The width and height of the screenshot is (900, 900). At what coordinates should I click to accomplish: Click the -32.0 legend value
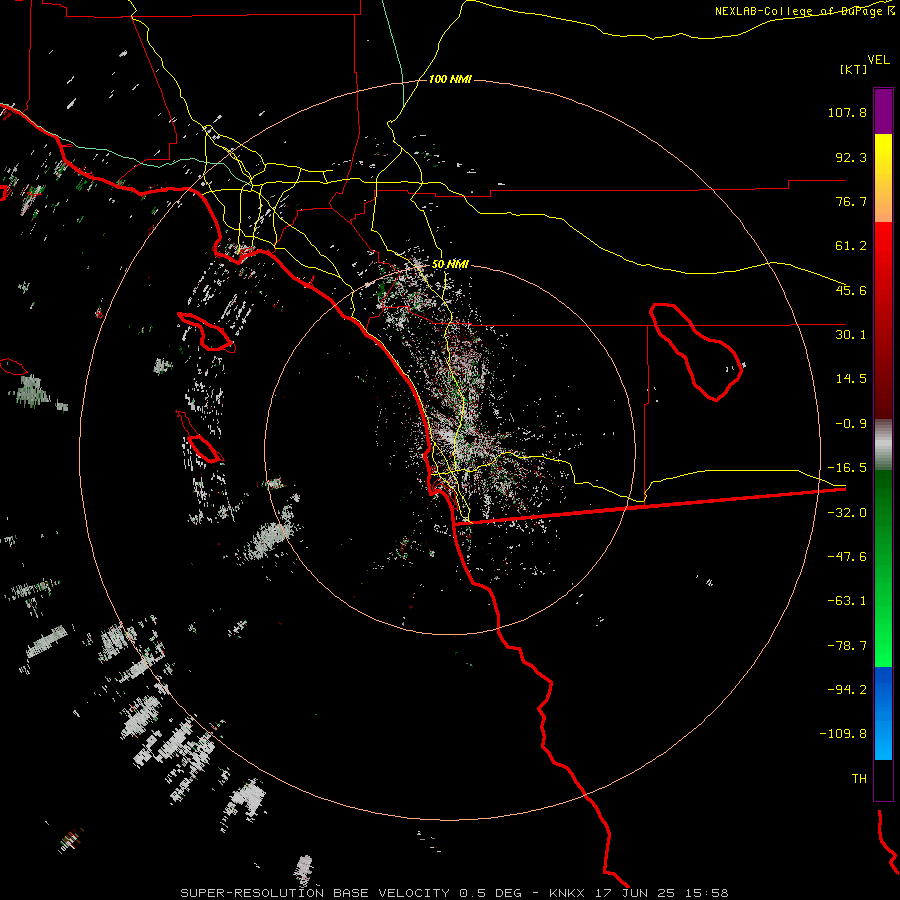[x=847, y=513]
